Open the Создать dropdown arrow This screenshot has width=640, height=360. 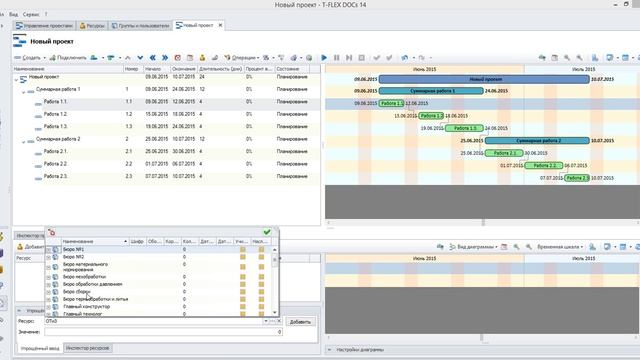tap(44, 58)
